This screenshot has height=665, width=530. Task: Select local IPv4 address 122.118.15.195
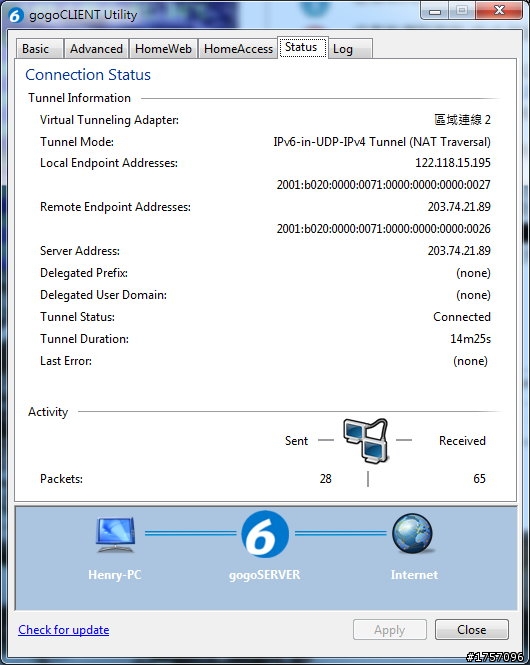[452, 163]
